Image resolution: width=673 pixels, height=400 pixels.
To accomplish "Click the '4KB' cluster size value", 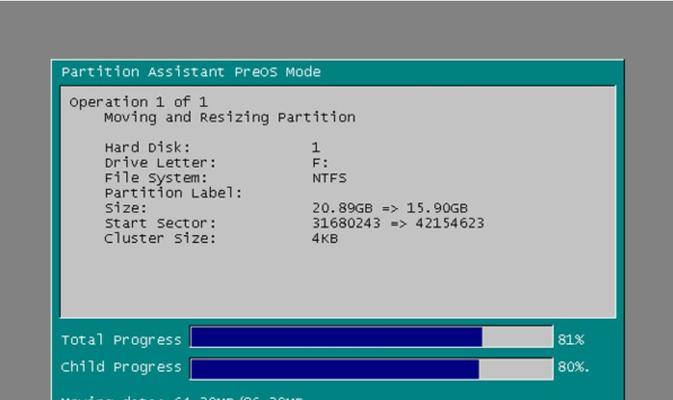I will (325, 238).
